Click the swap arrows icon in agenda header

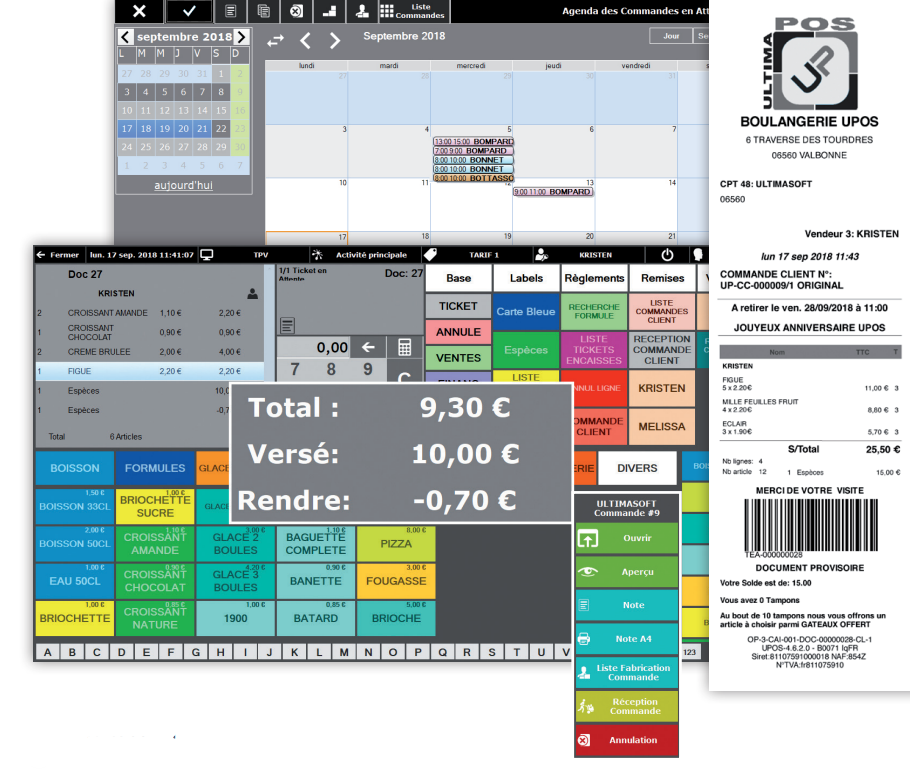tap(275, 41)
